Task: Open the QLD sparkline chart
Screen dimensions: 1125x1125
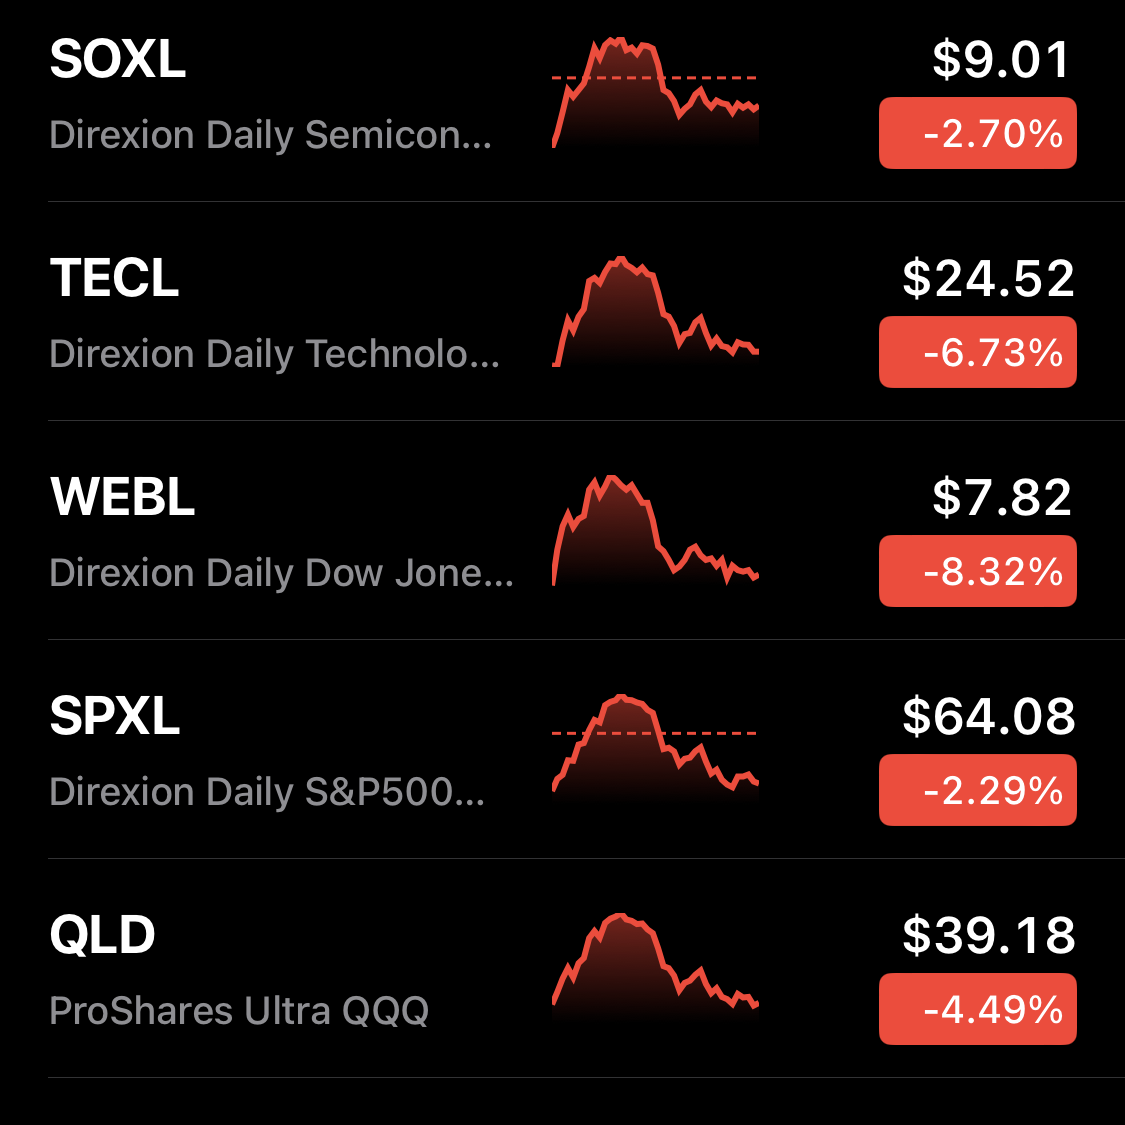Action: 655,965
